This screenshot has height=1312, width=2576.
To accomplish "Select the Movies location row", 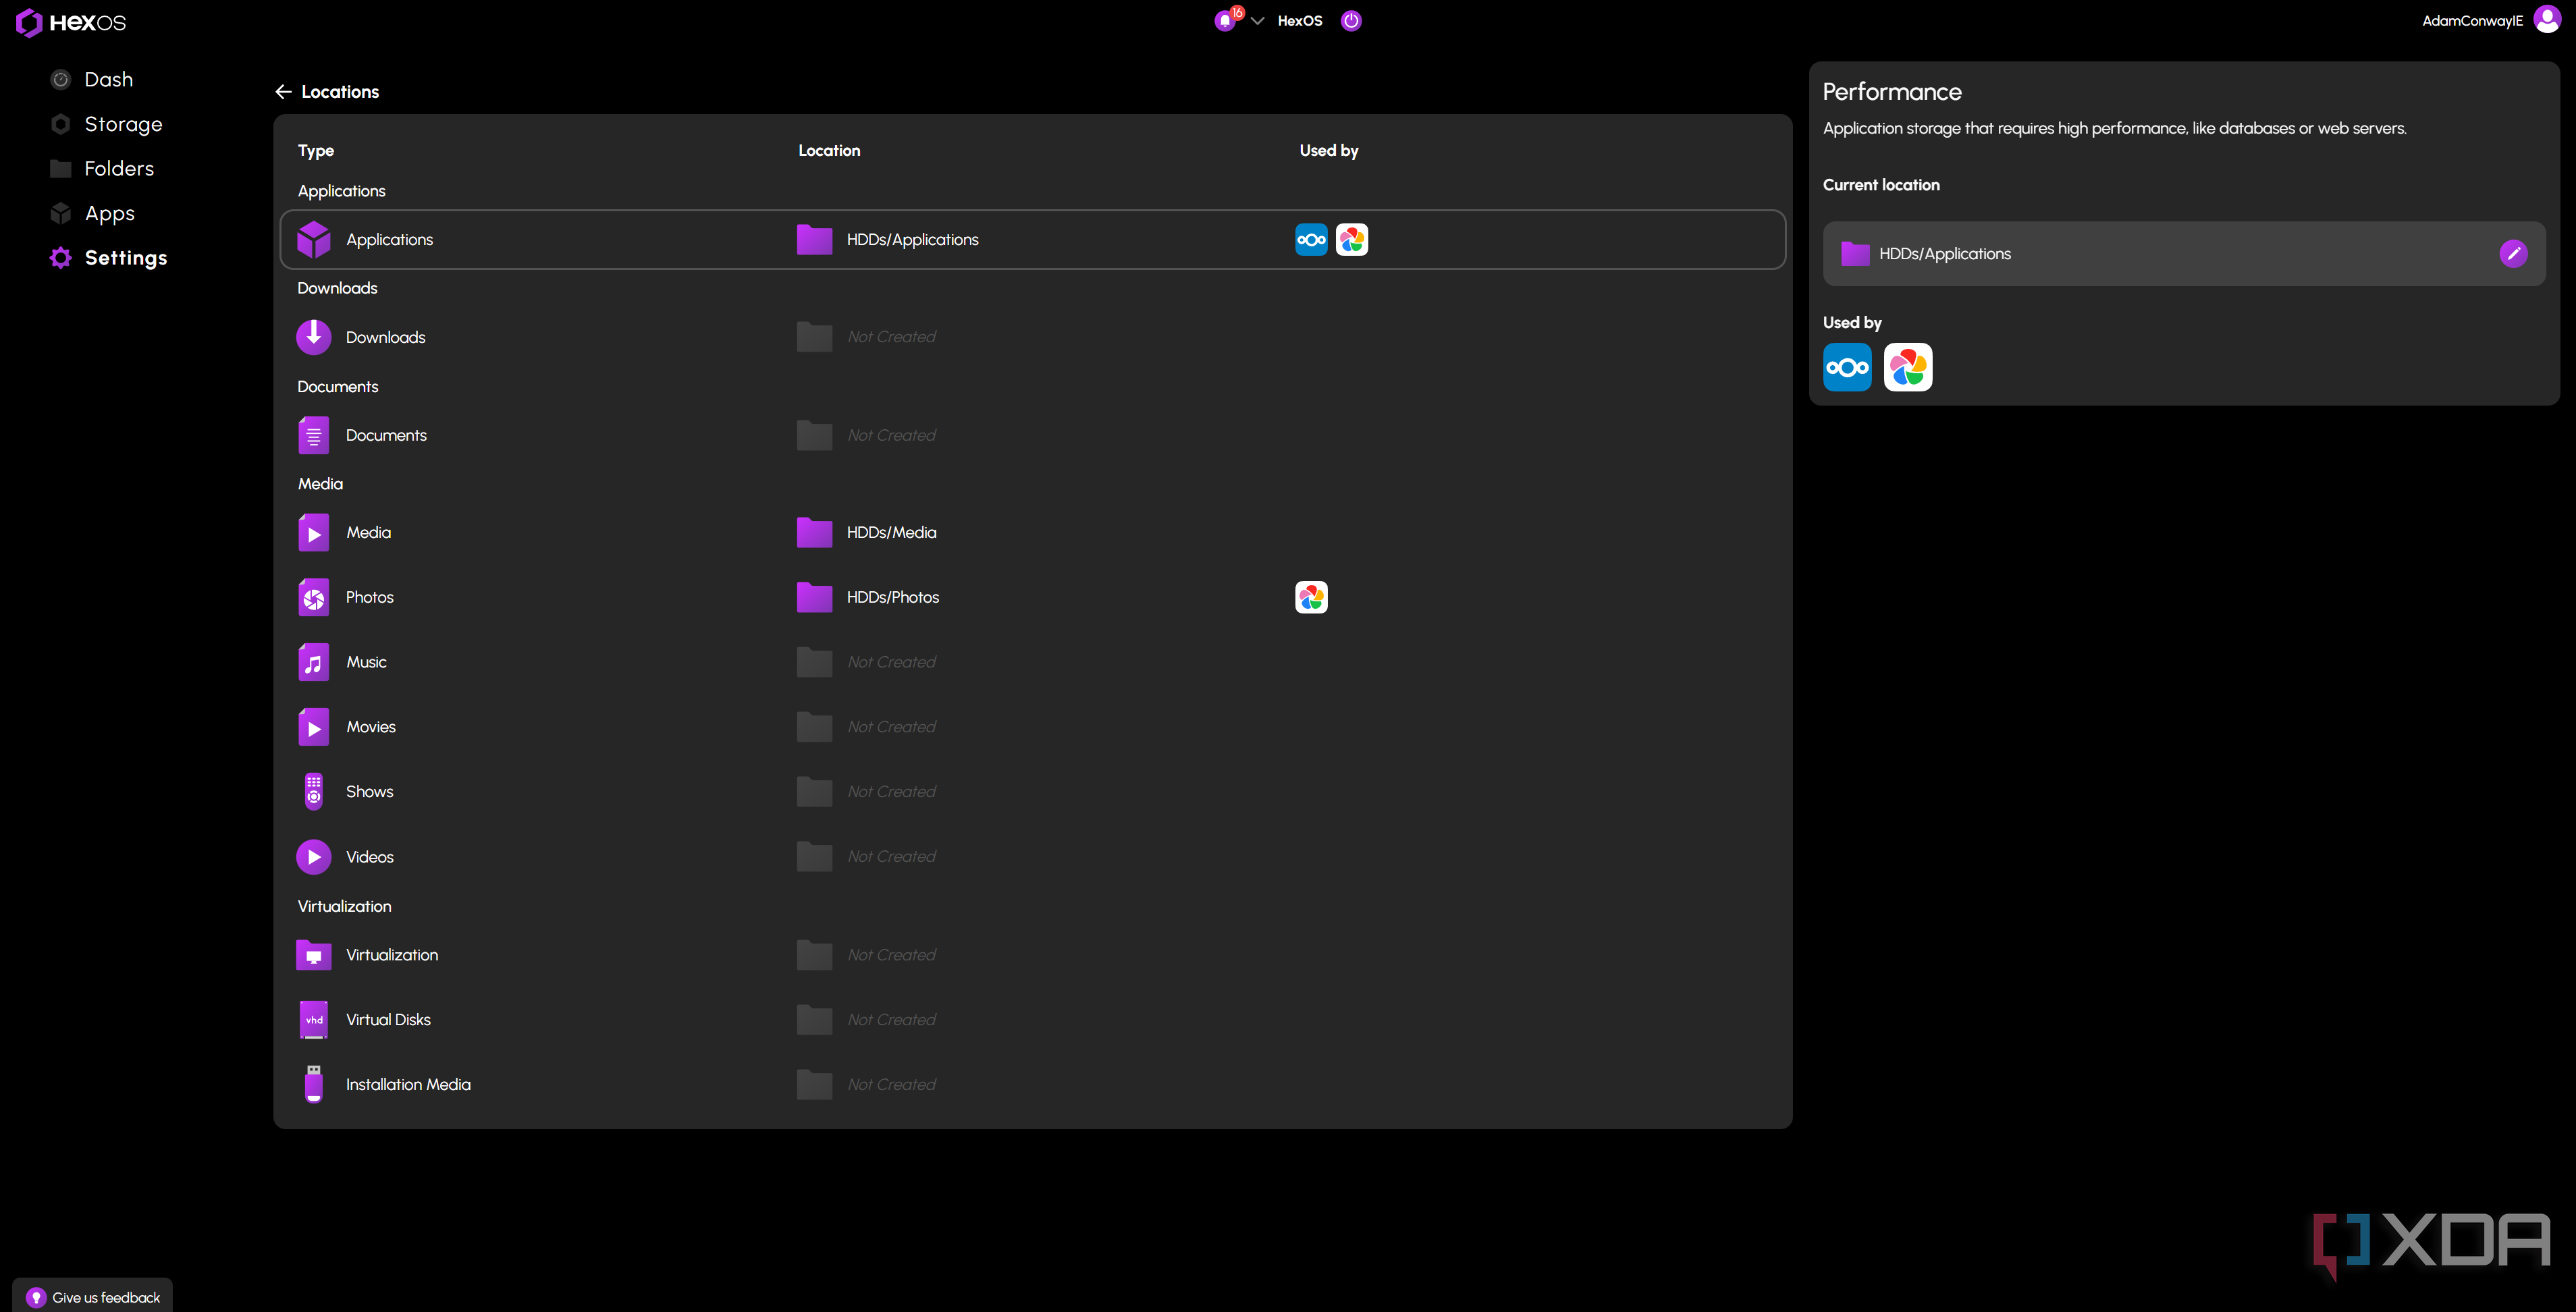I will (1032, 727).
